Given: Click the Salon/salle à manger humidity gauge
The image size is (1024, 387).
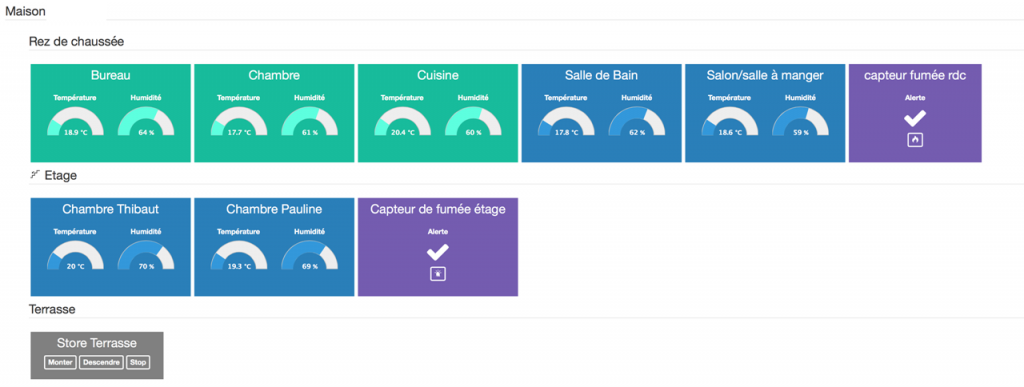Looking at the screenshot, I should (801, 121).
